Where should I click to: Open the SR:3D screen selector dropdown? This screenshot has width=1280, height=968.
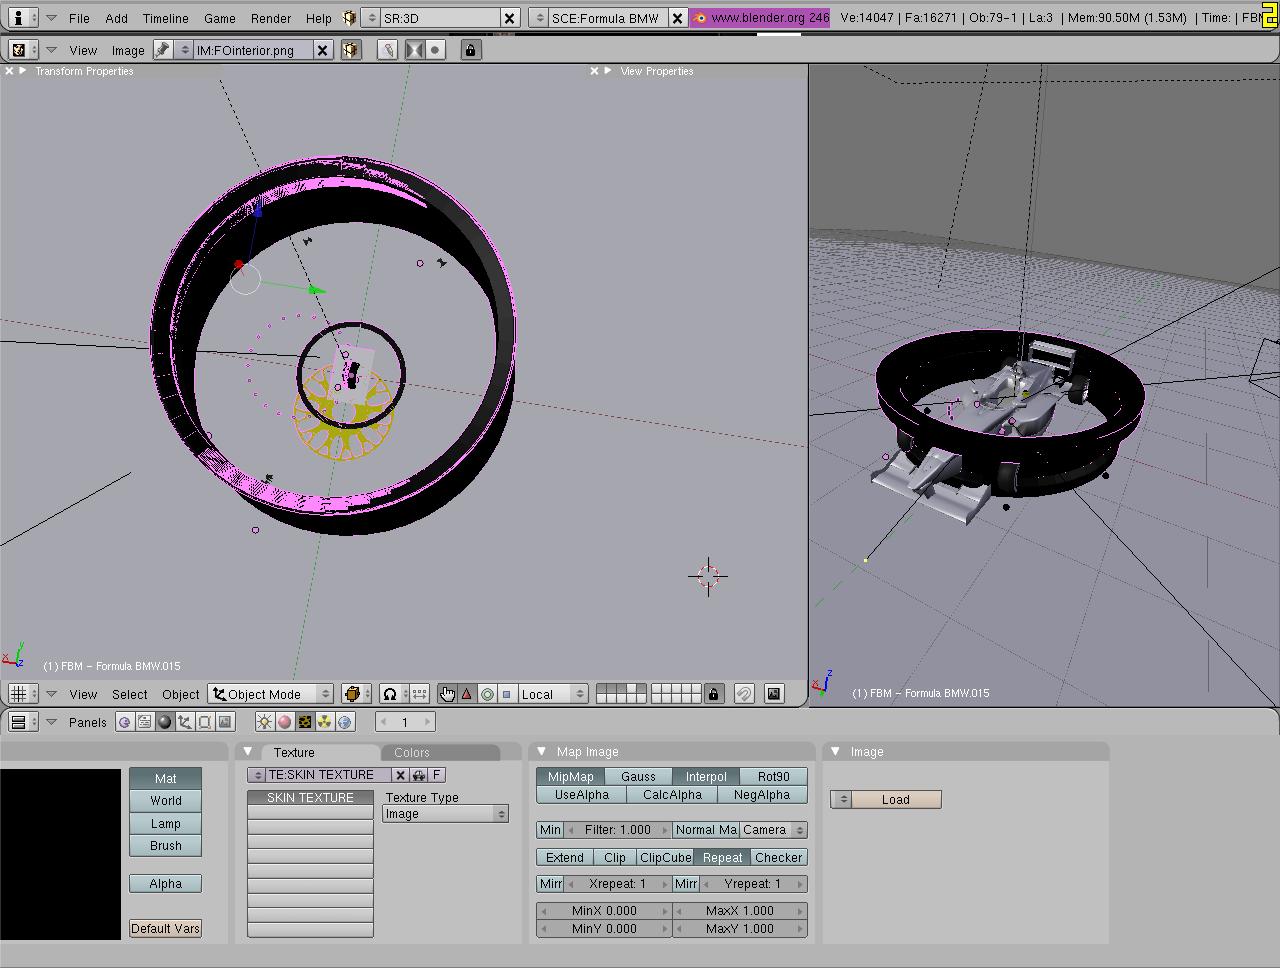coord(369,18)
